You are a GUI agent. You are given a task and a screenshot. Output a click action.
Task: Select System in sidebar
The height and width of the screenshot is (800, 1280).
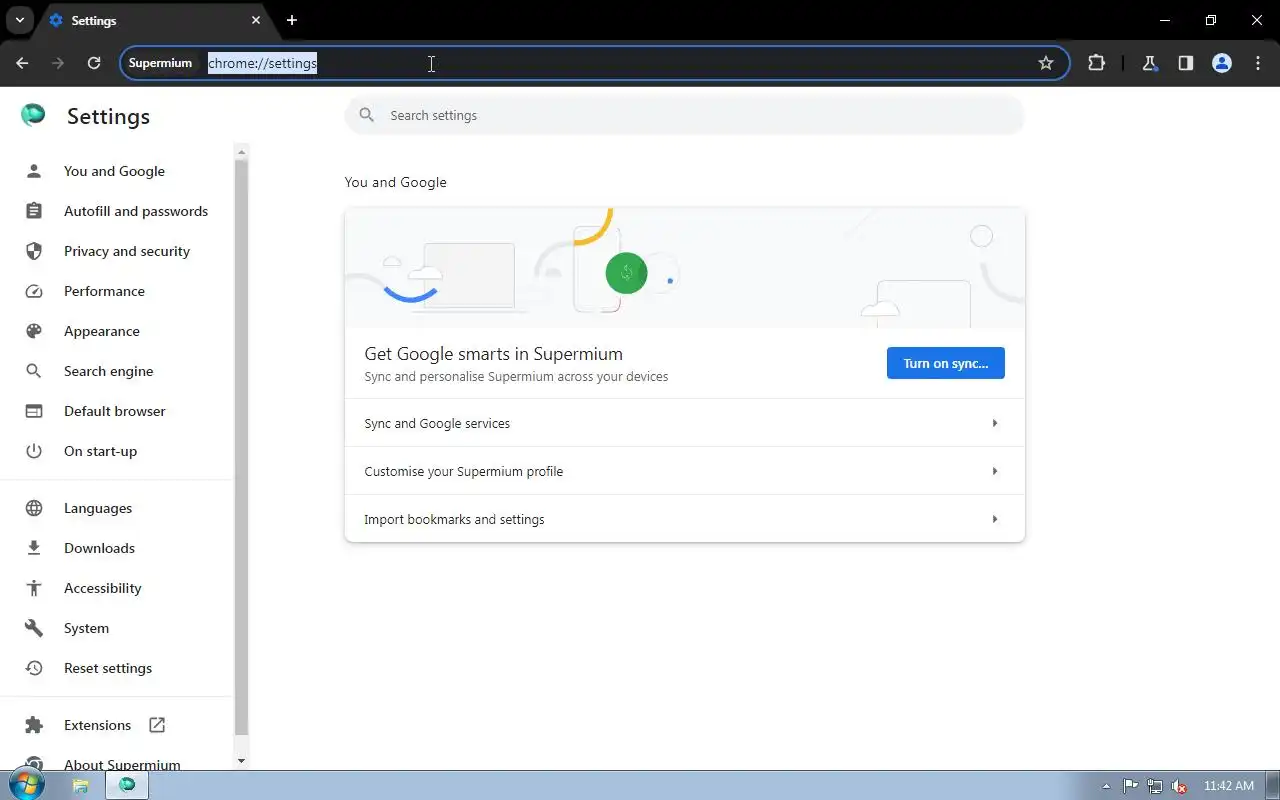117,628
